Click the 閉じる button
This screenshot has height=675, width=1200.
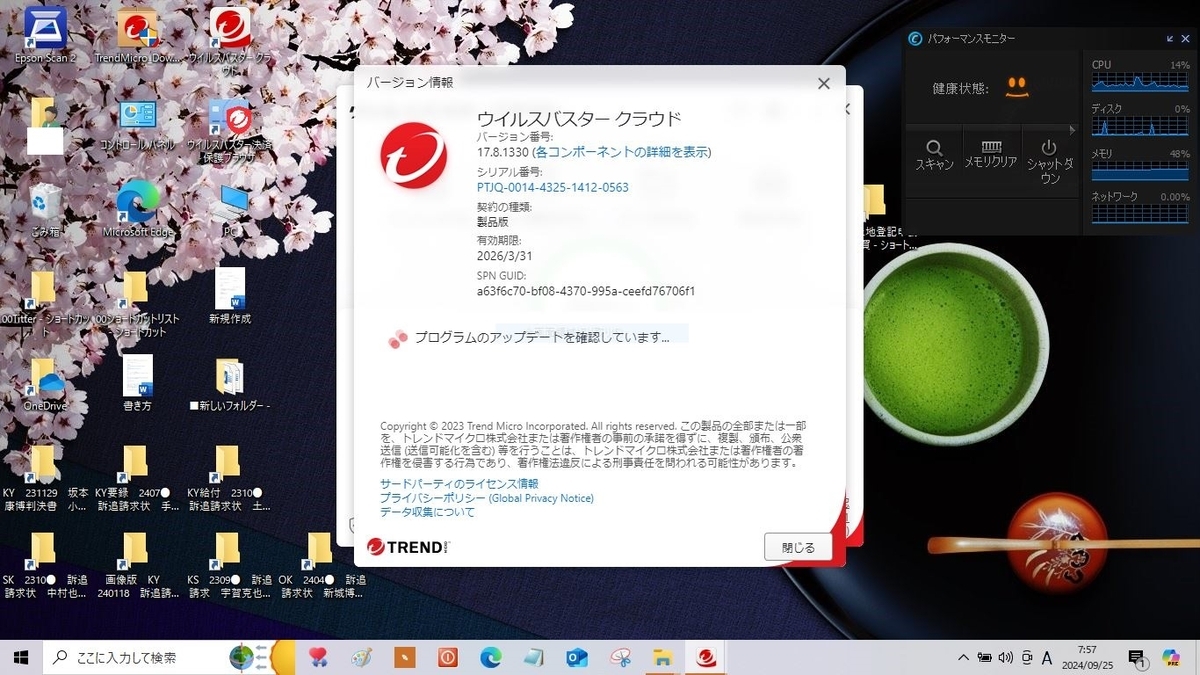point(798,547)
